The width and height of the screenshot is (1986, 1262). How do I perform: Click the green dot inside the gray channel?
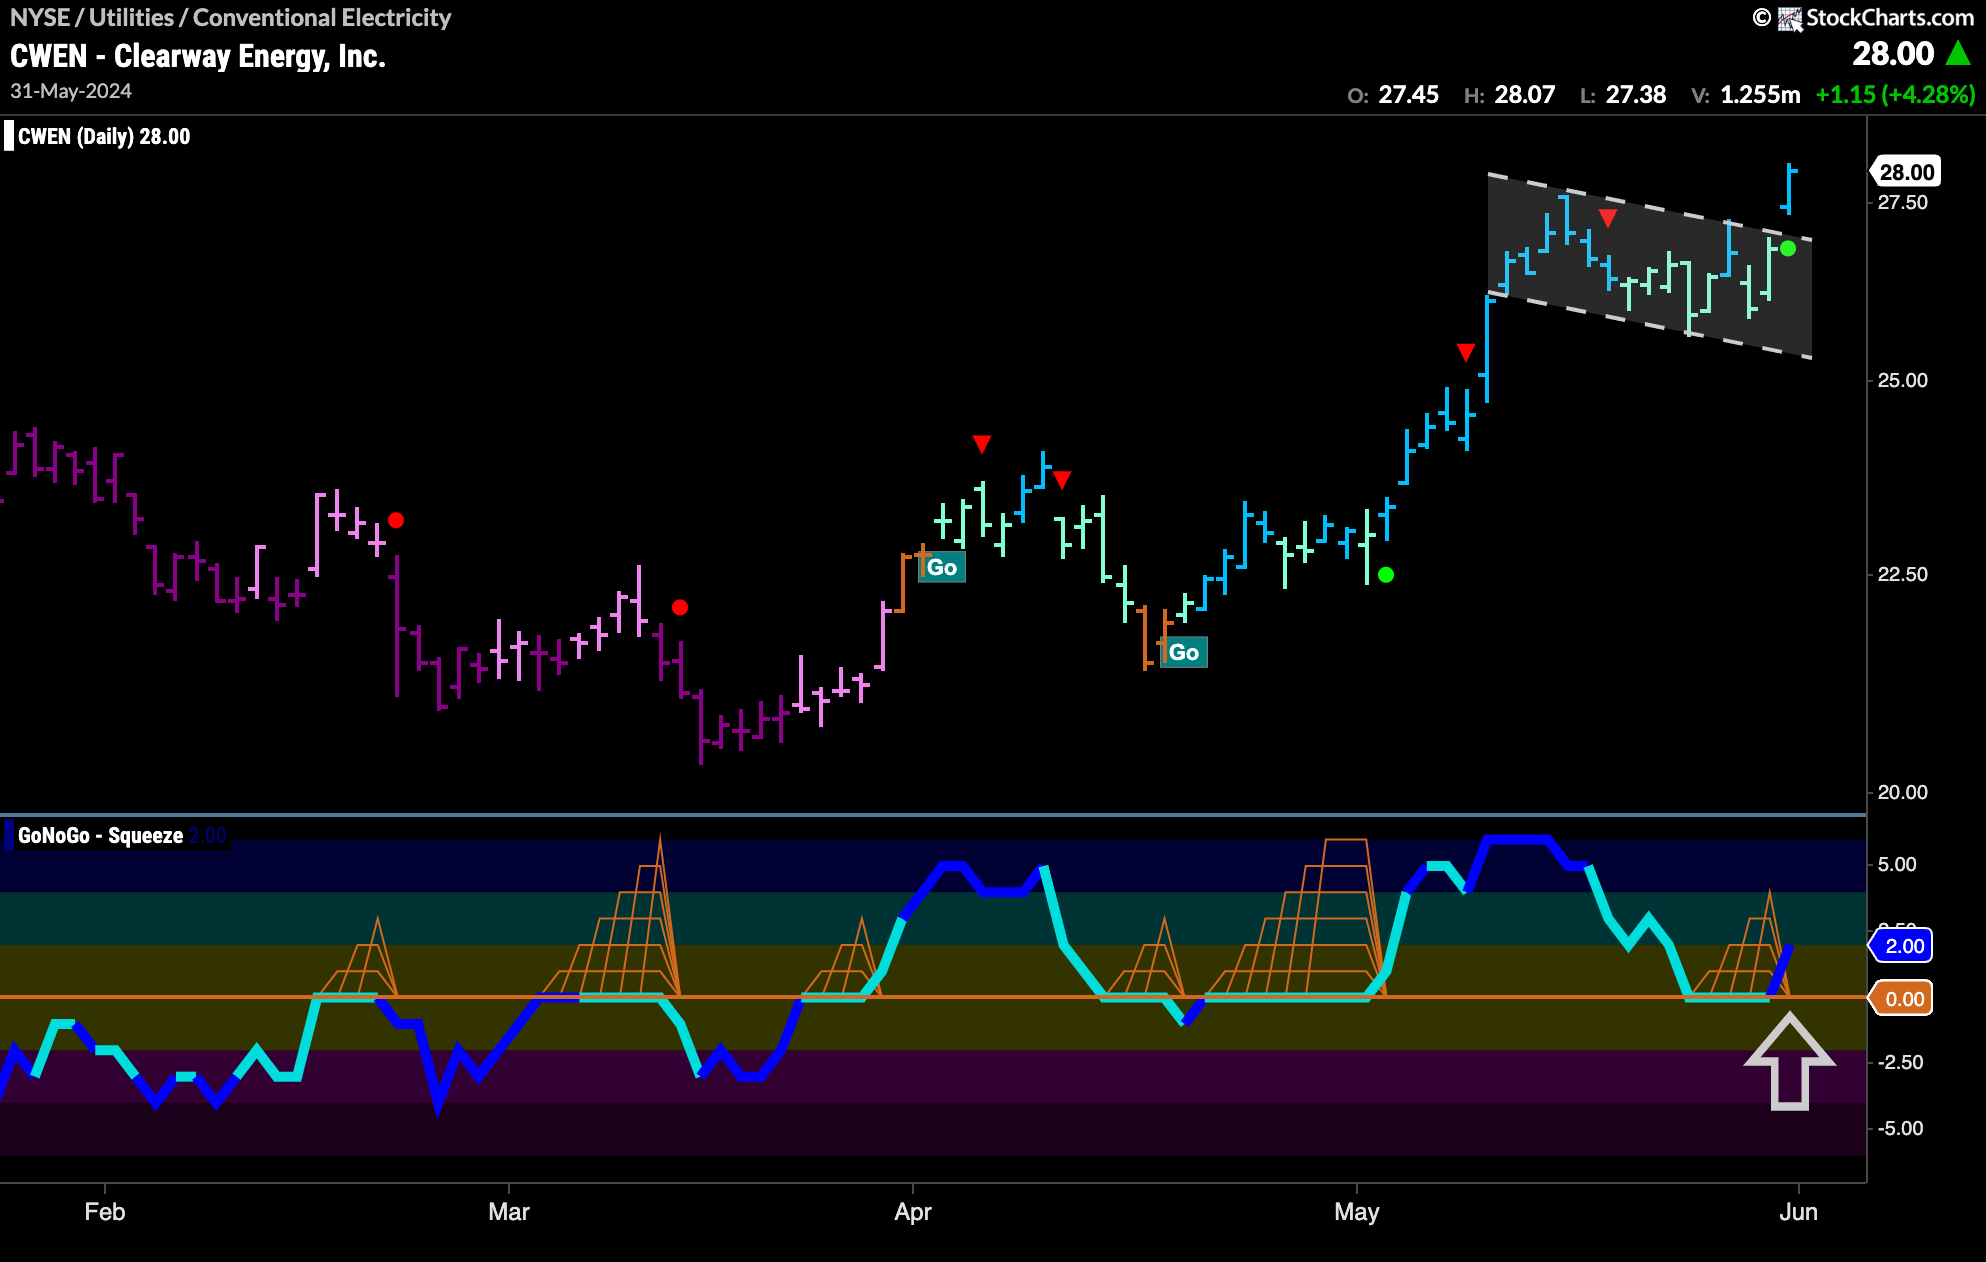coord(1788,248)
